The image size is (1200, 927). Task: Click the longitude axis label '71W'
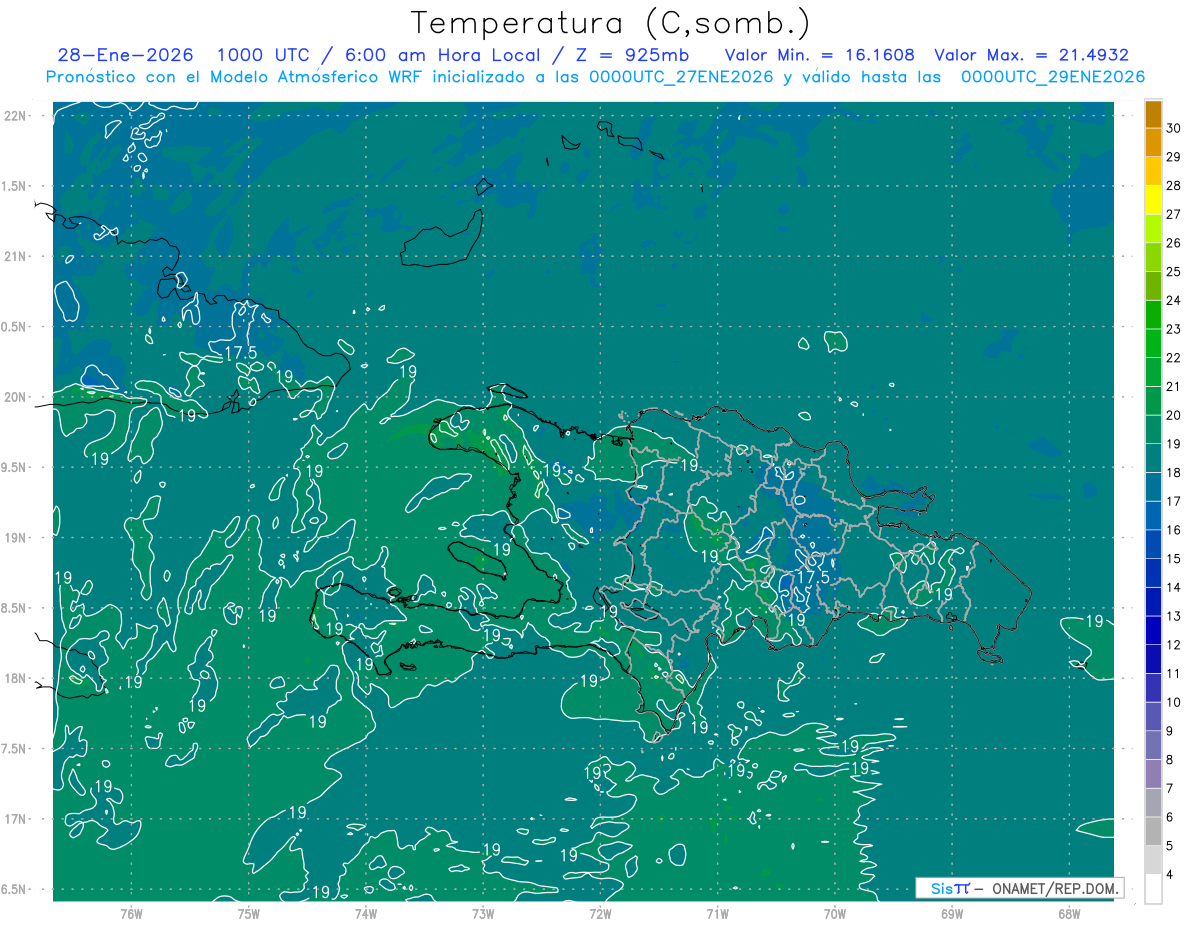717,913
